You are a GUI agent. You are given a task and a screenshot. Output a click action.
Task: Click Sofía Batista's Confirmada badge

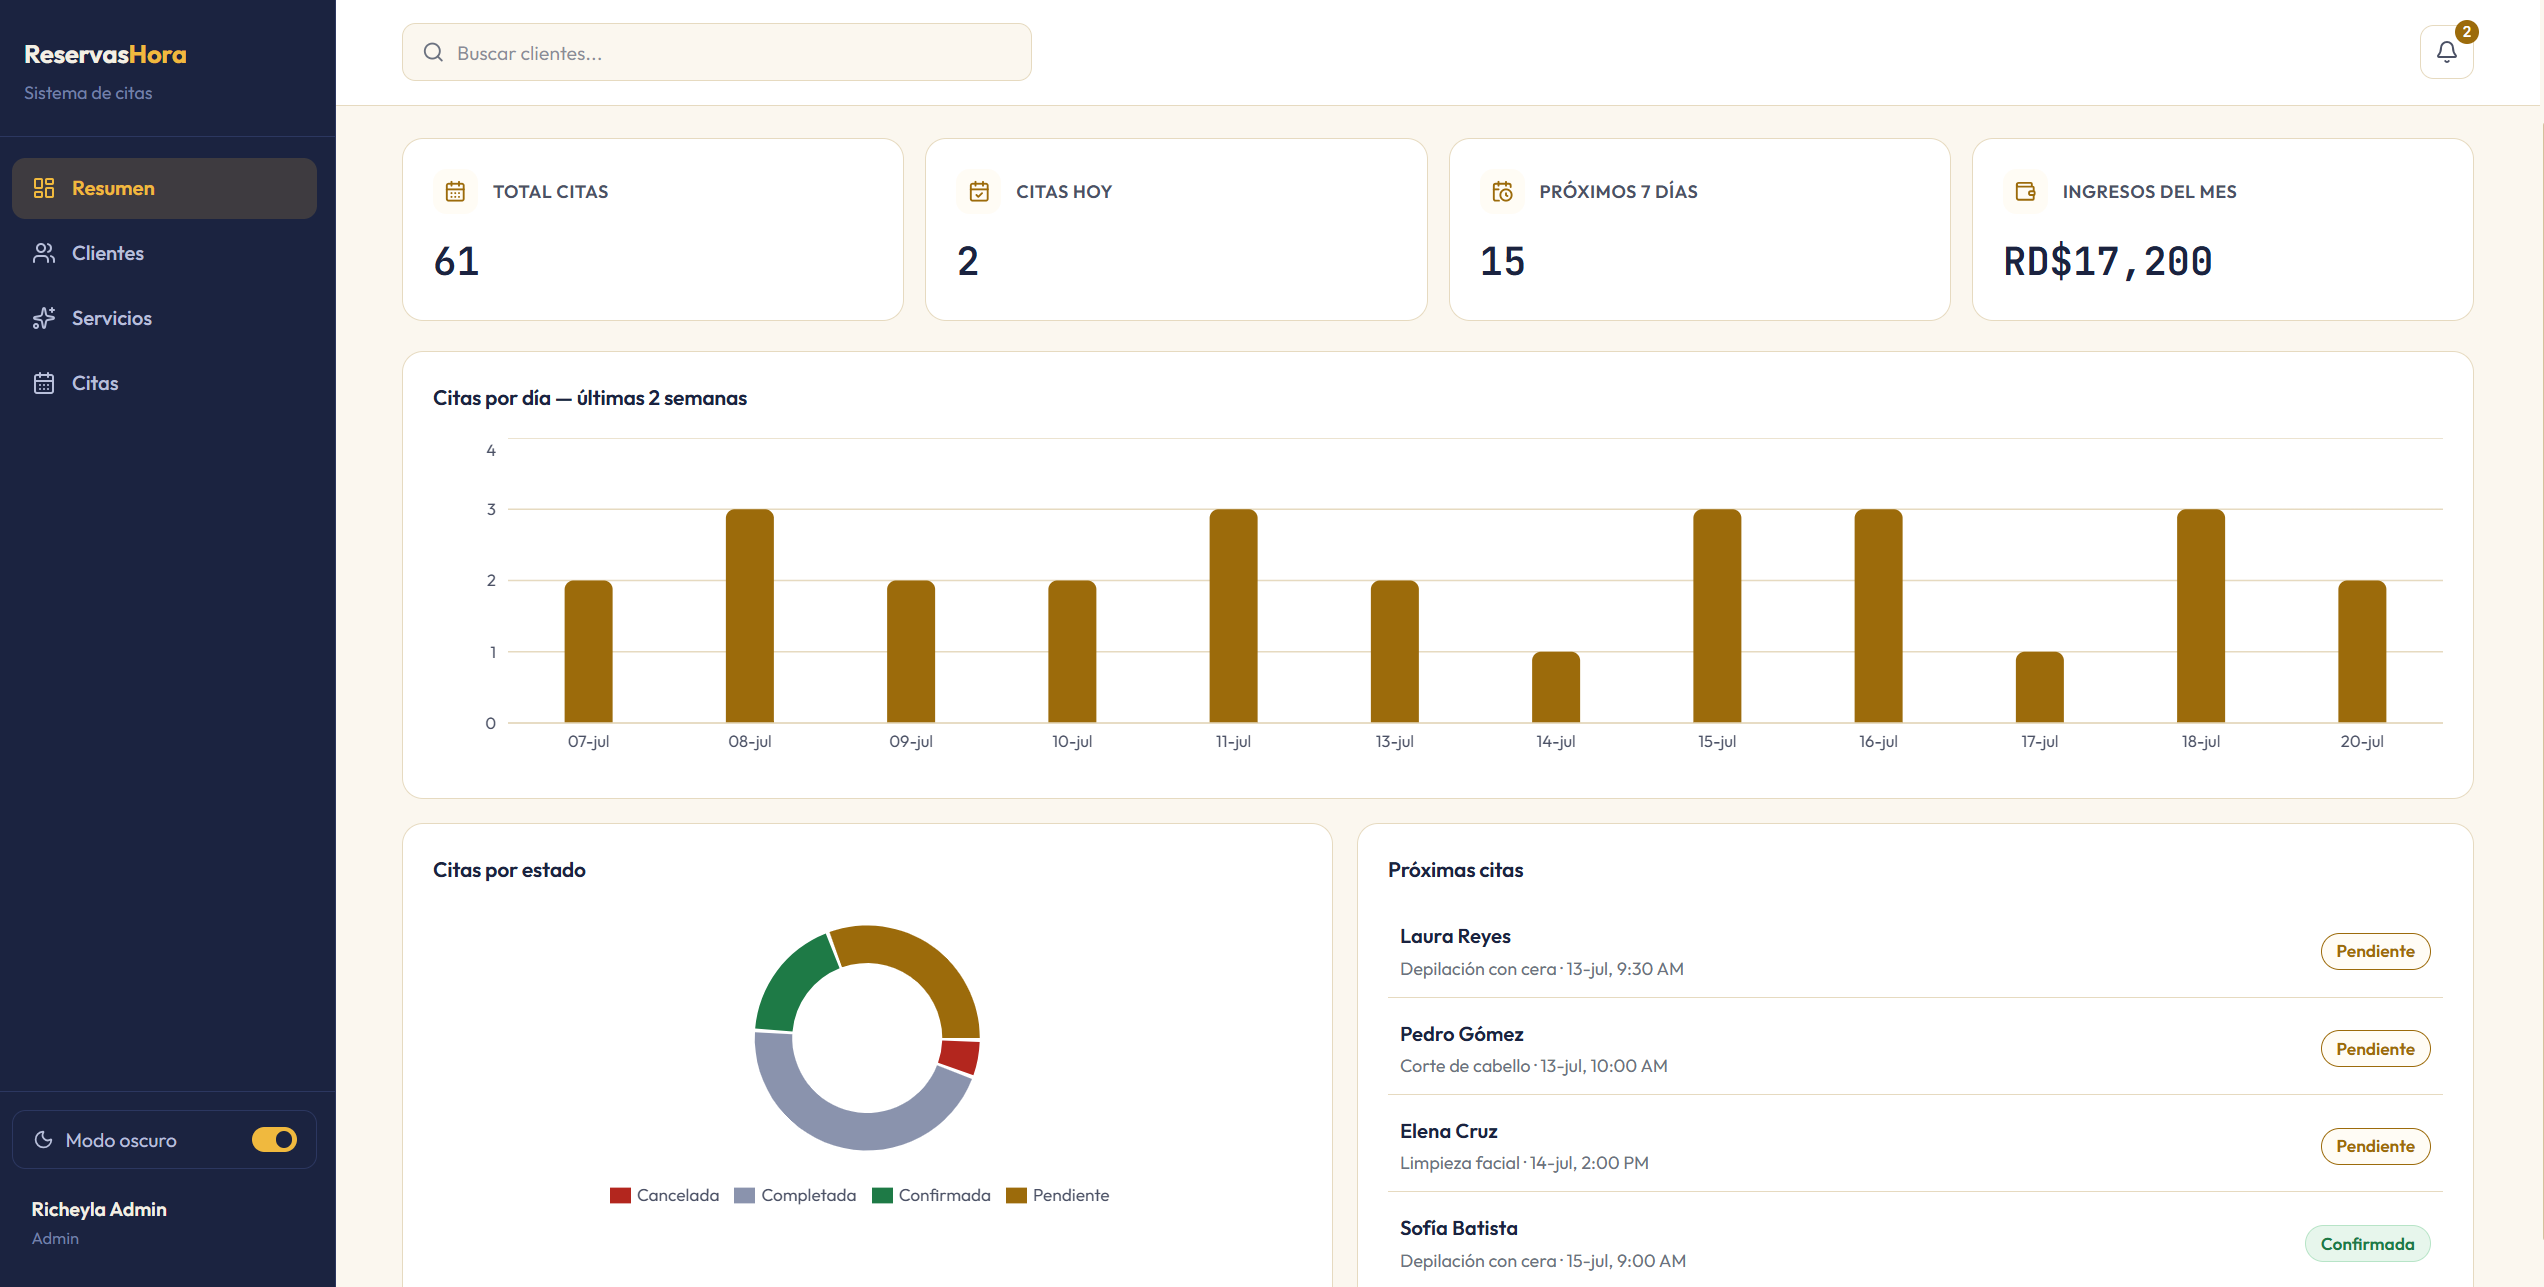click(x=2367, y=1244)
